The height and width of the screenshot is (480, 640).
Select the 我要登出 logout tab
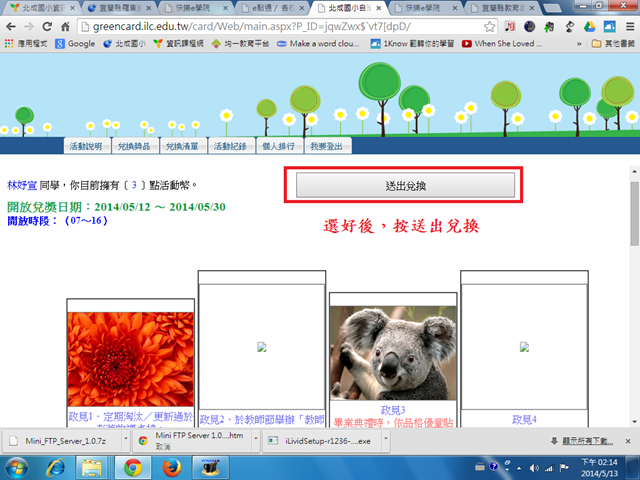pyautogui.click(x=327, y=147)
